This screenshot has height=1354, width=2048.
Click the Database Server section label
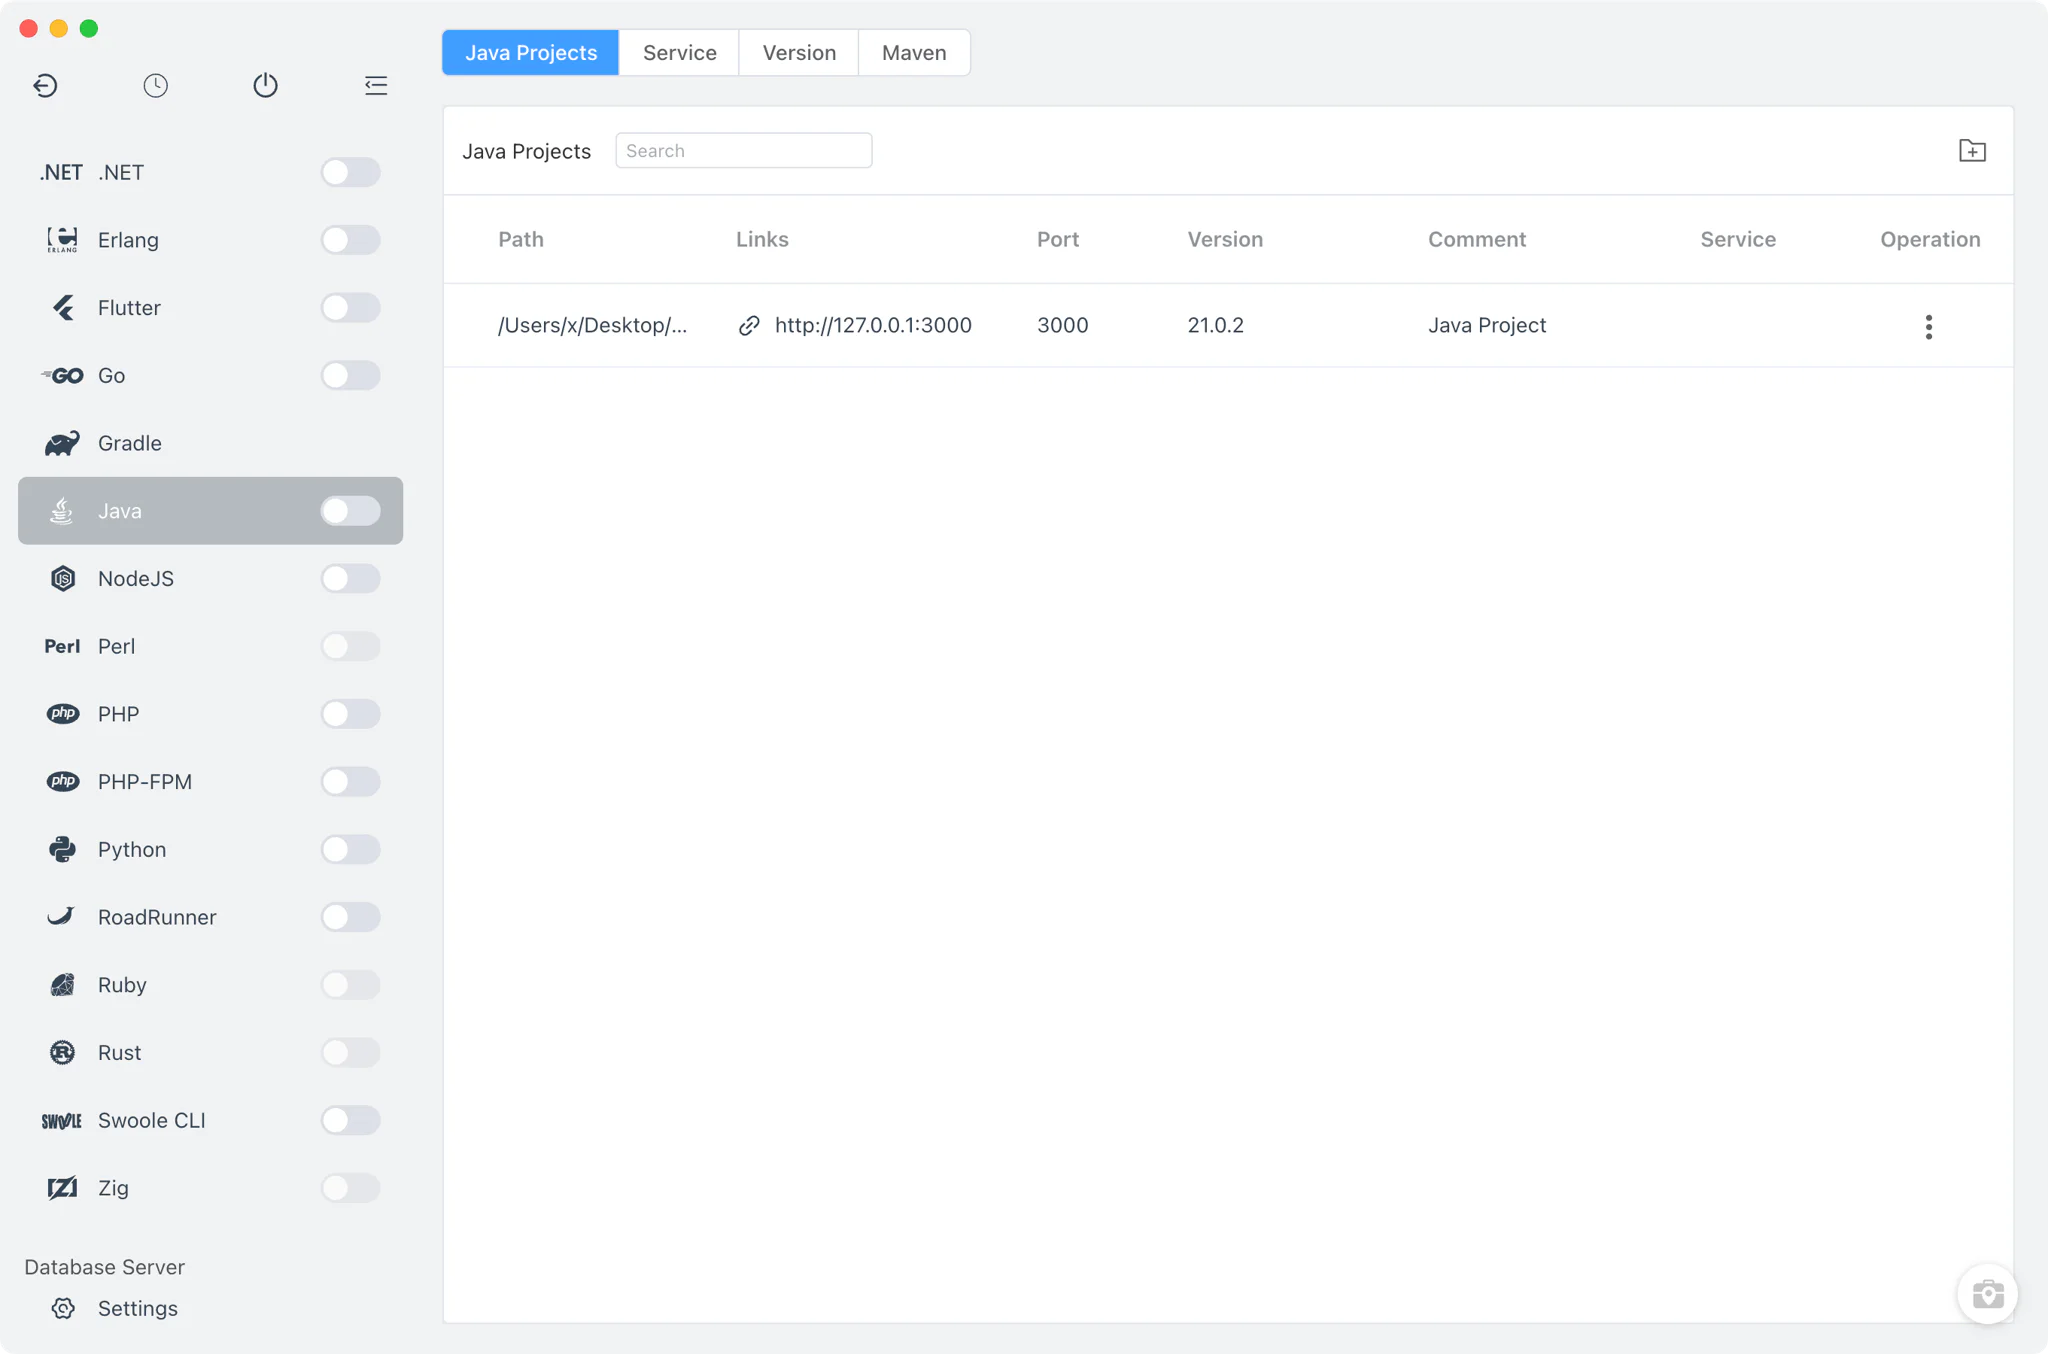104,1267
